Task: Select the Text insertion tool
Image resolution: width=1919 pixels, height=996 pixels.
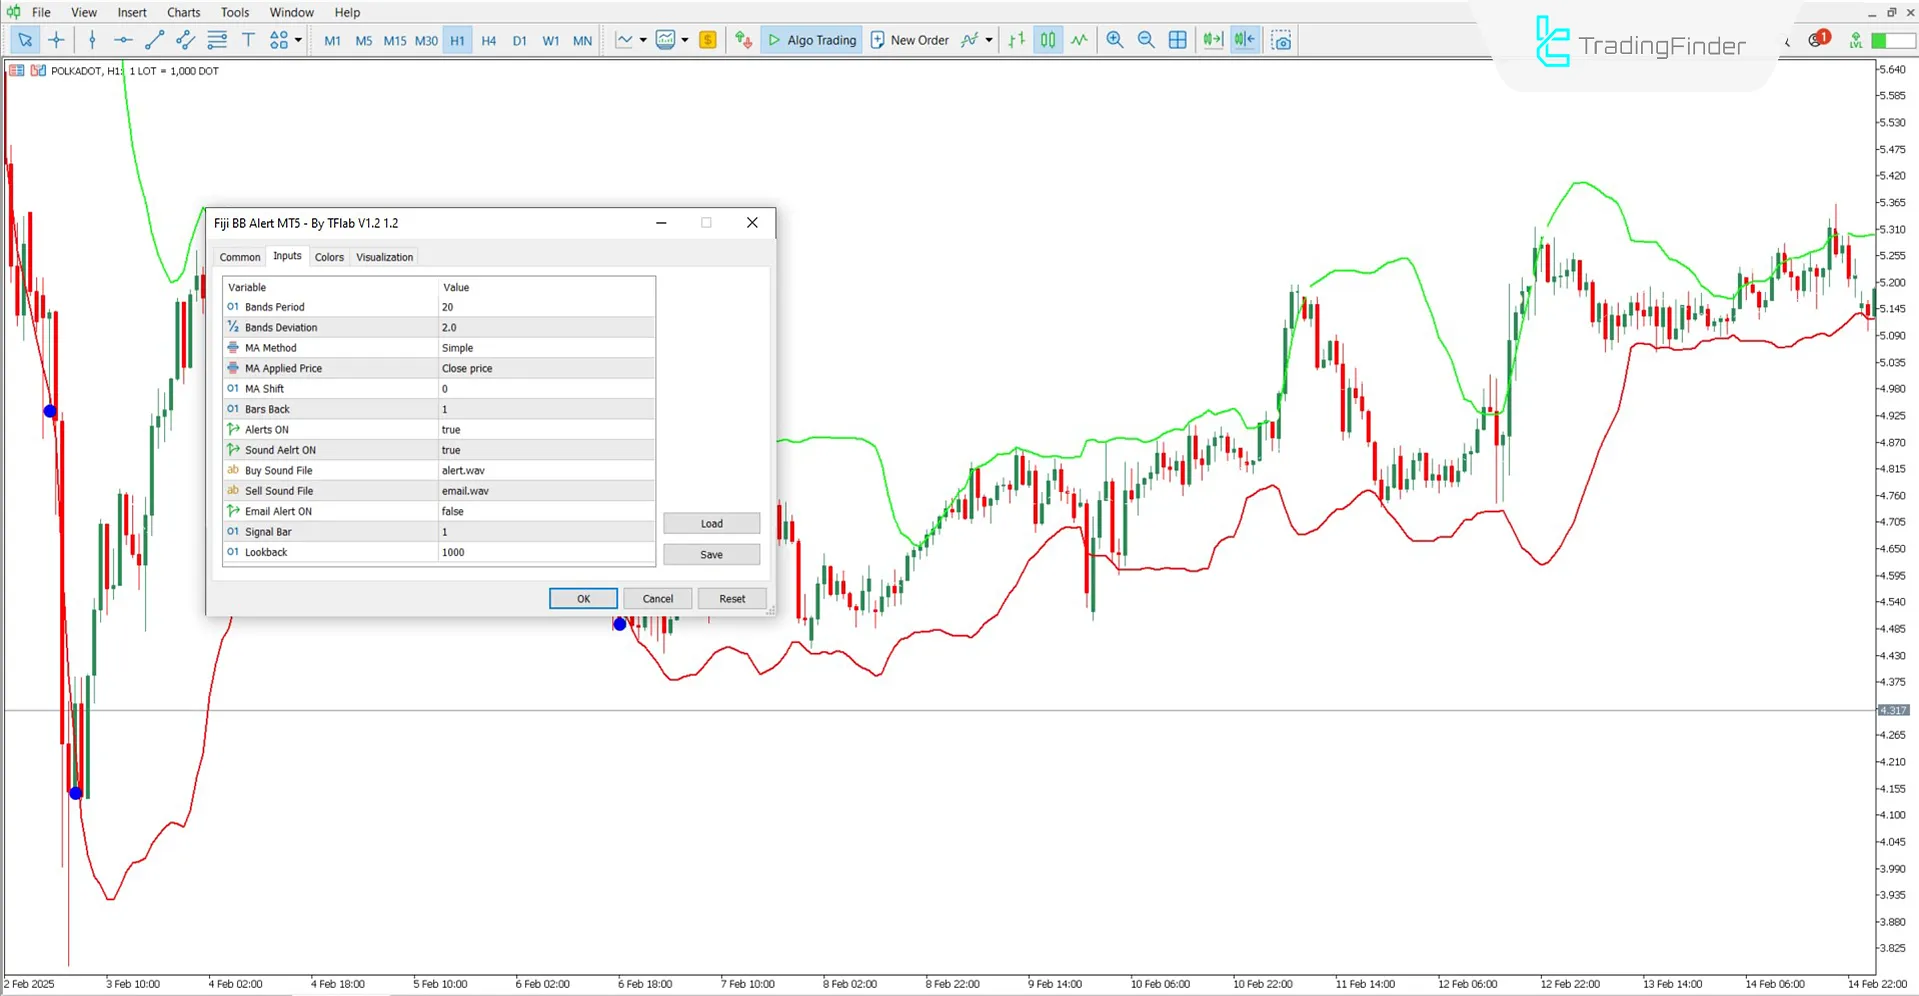Action: point(248,40)
